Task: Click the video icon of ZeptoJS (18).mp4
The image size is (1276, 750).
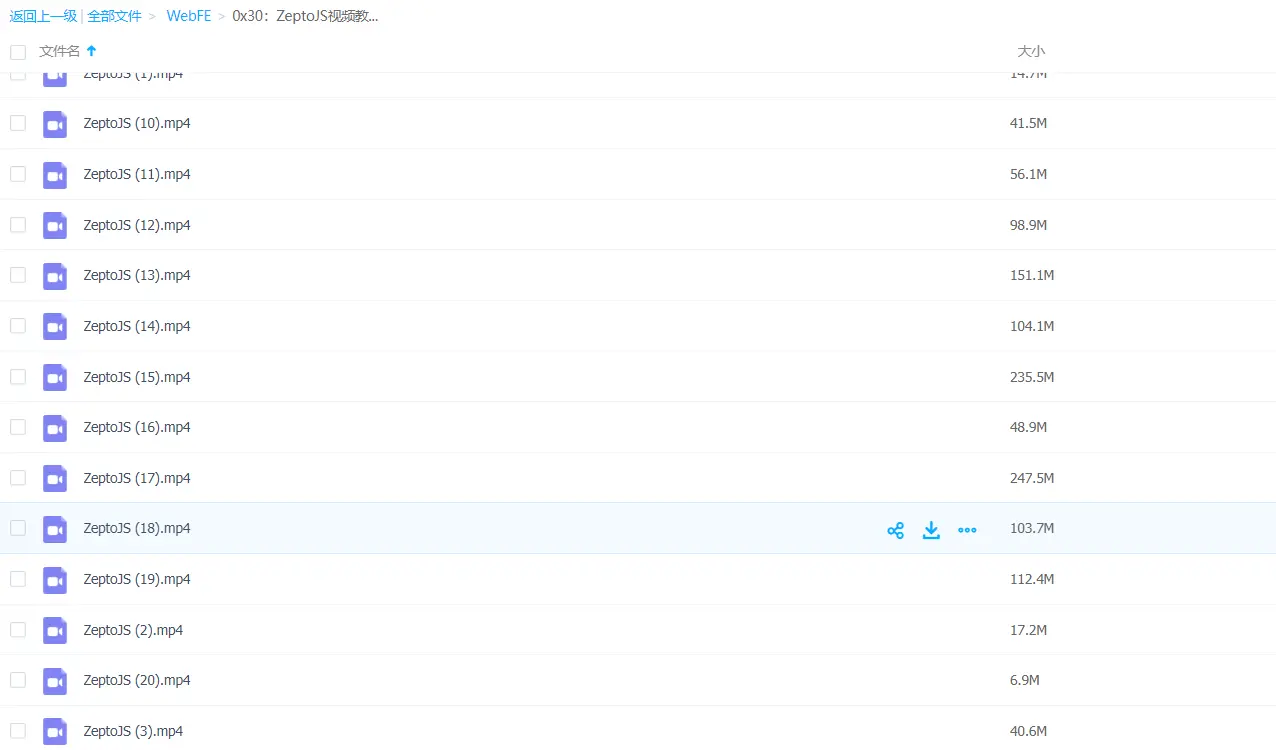Action: [55, 529]
